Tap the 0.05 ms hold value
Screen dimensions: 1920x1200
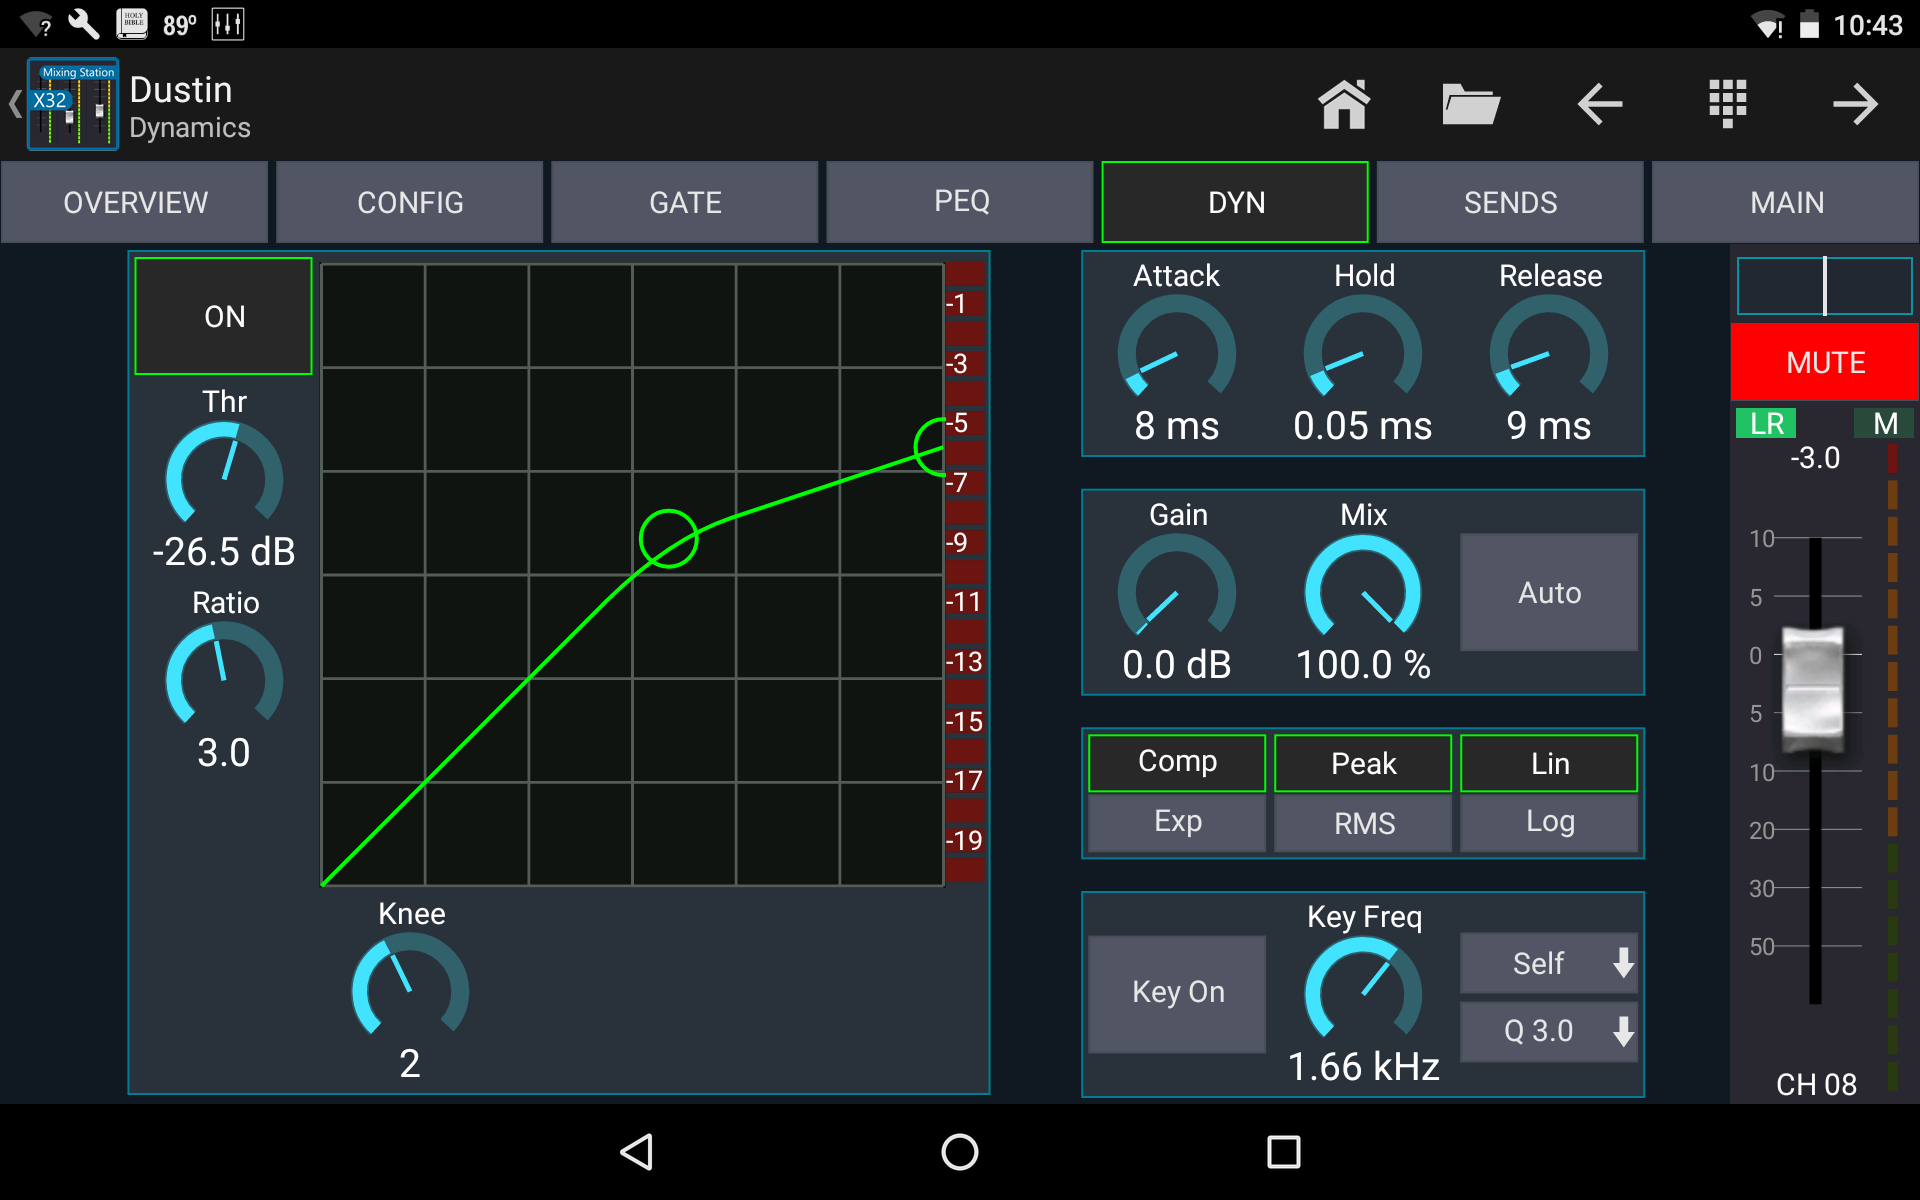1363,426
